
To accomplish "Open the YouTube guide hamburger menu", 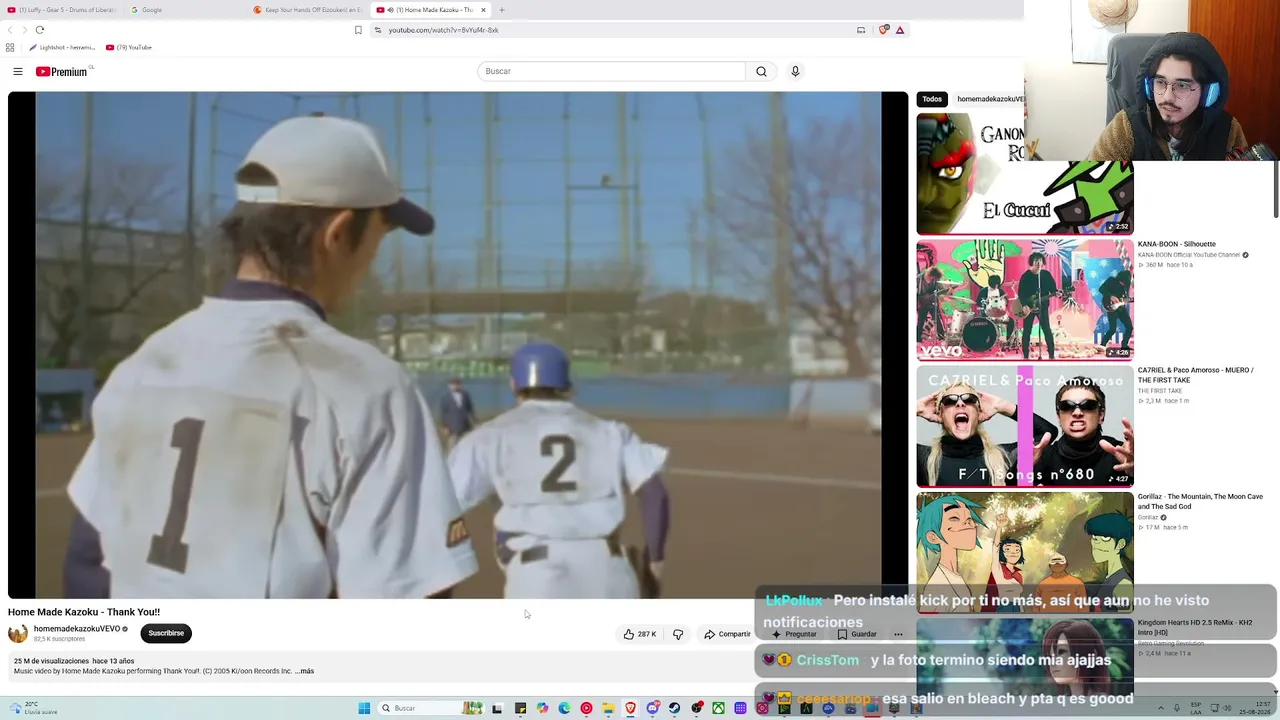I will pos(18,71).
